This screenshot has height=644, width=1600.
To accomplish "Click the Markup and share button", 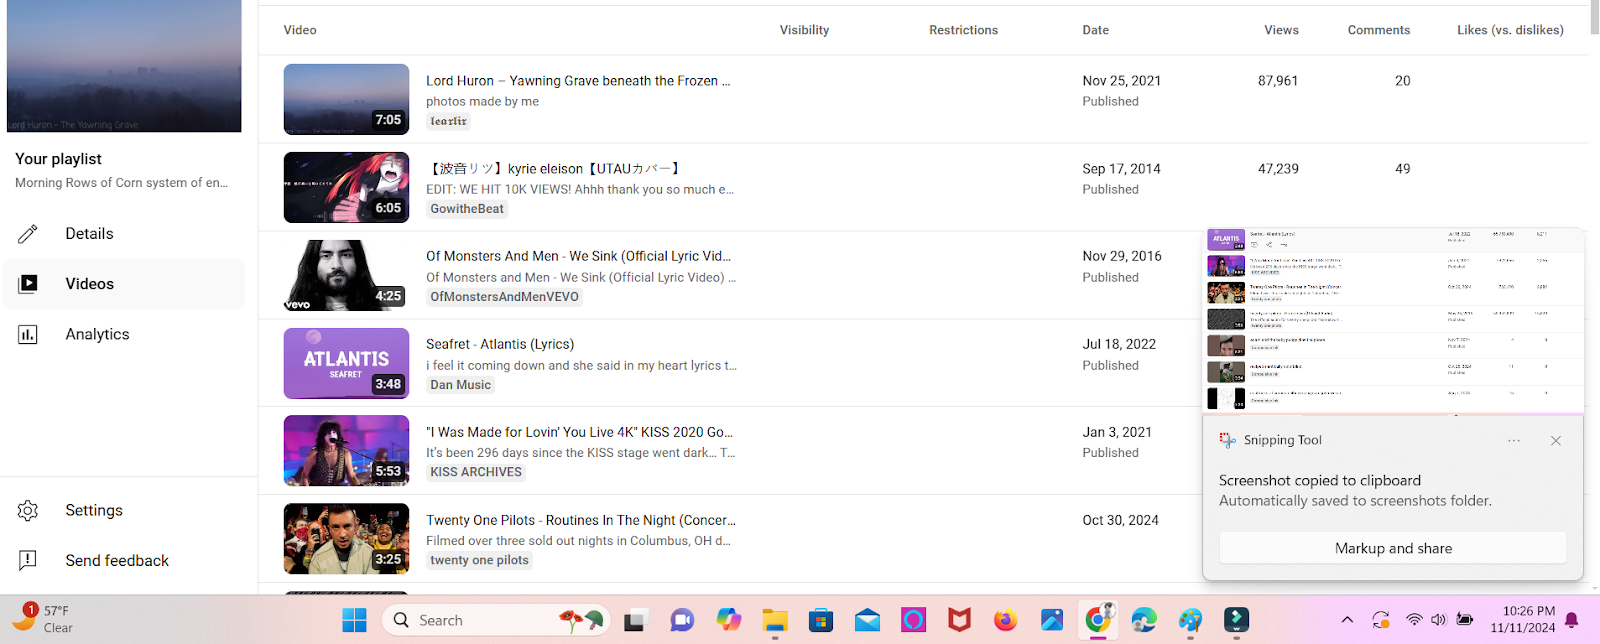I will [x=1393, y=548].
